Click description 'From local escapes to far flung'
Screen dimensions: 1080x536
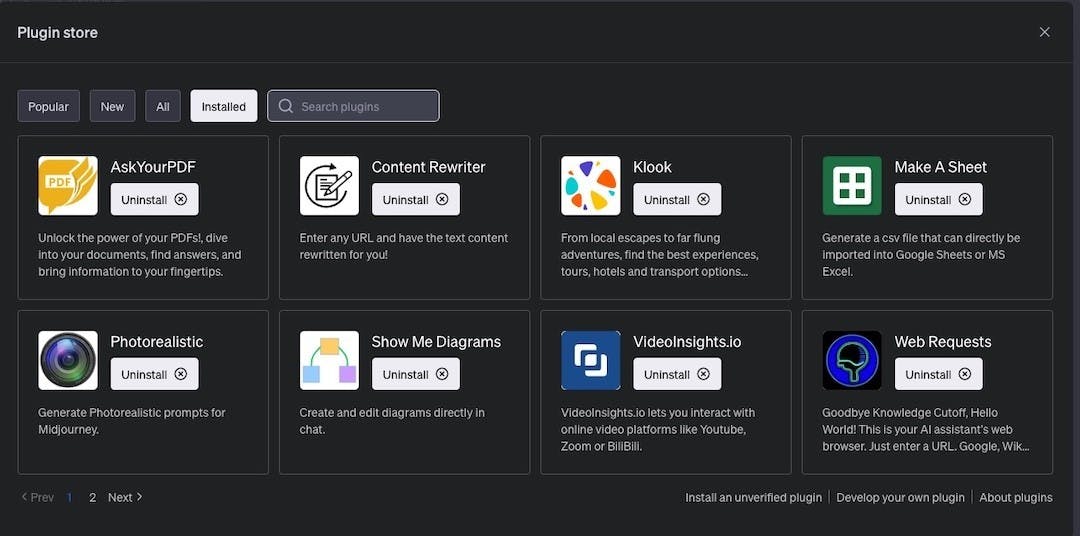click(x=660, y=255)
